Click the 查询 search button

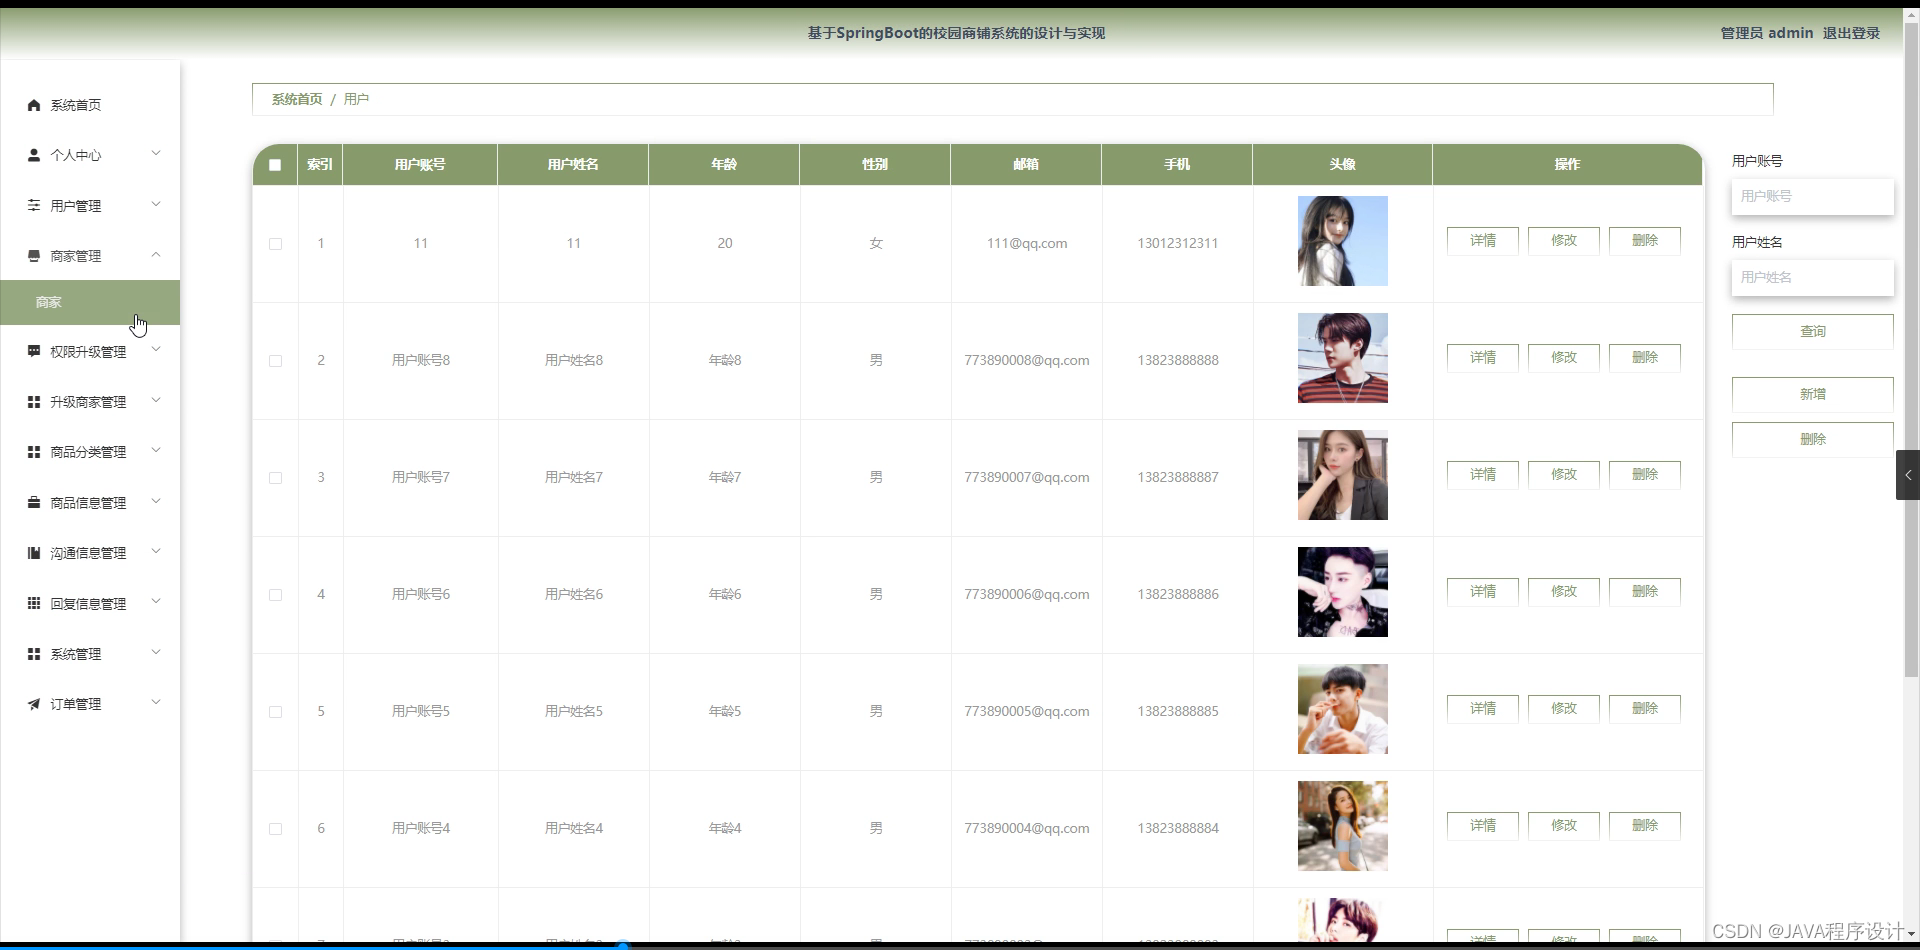tap(1812, 331)
